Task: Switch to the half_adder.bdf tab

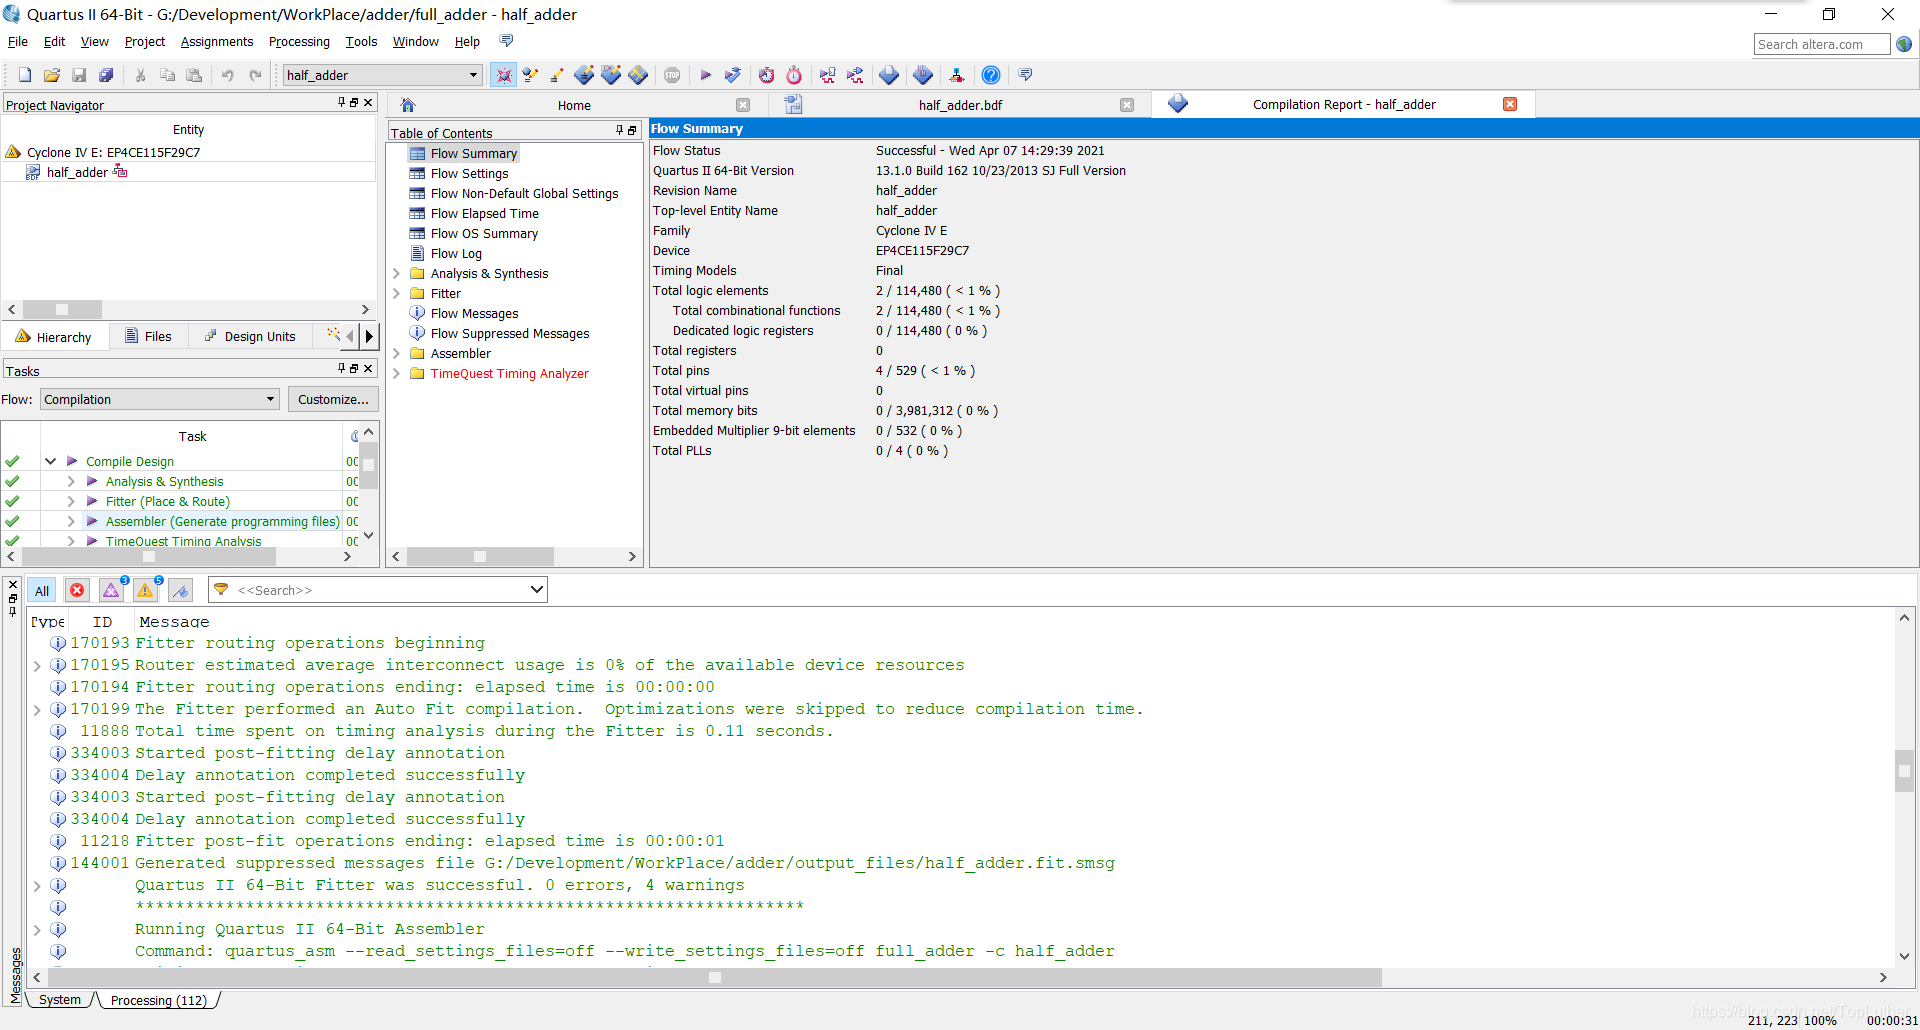Action: click(x=960, y=105)
